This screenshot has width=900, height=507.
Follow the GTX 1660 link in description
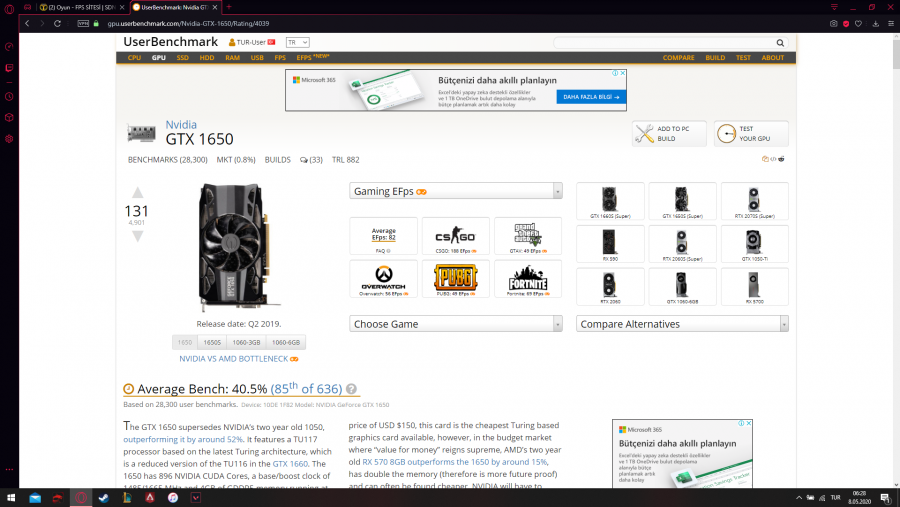290,464
